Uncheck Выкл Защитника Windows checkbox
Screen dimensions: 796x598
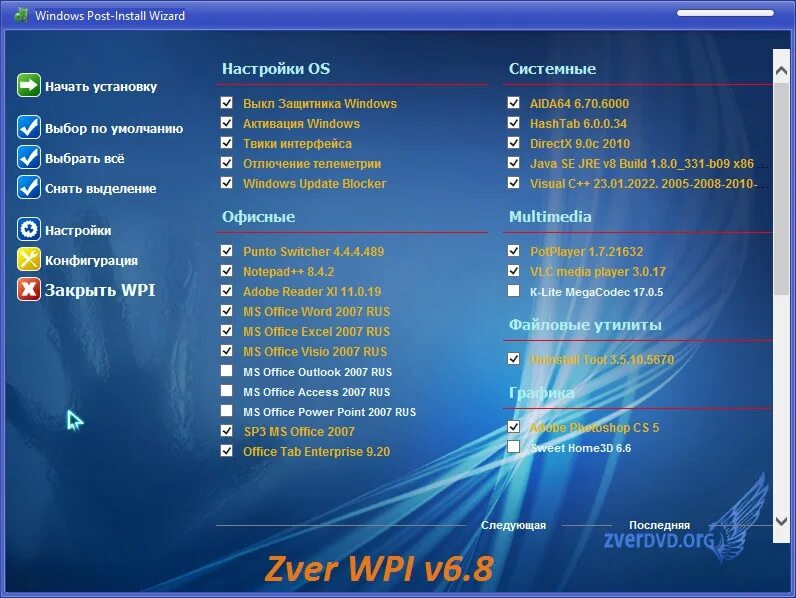pyautogui.click(x=226, y=103)
